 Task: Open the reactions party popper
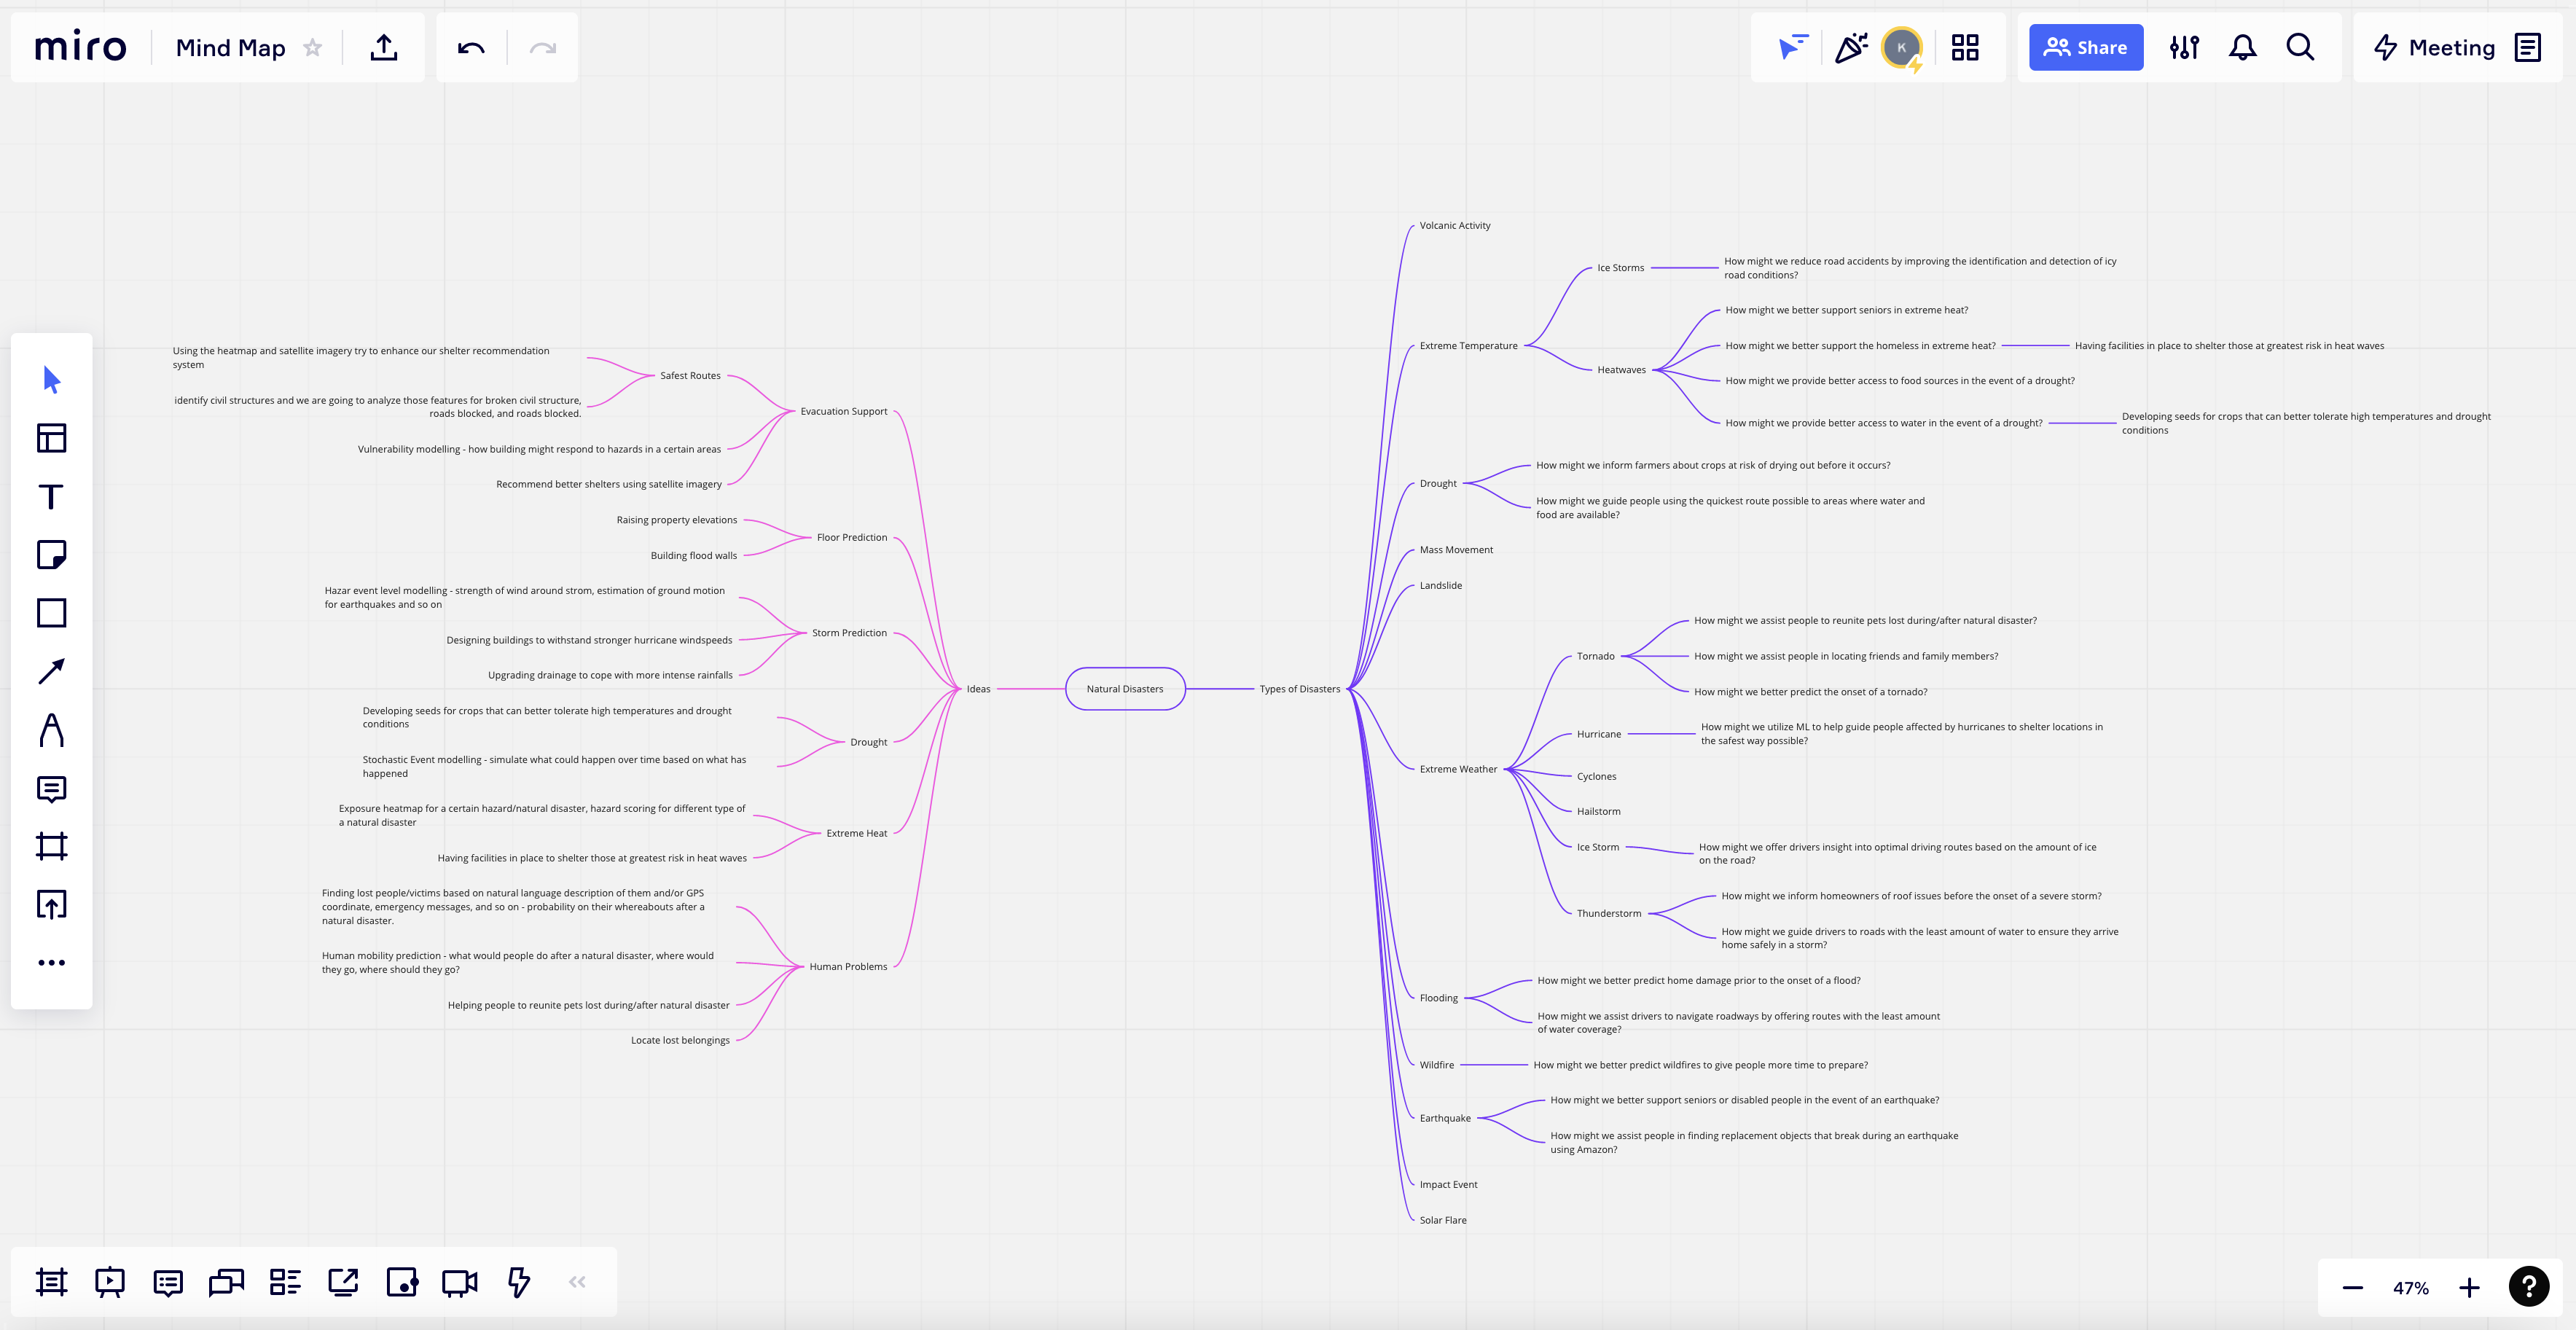1851,48
